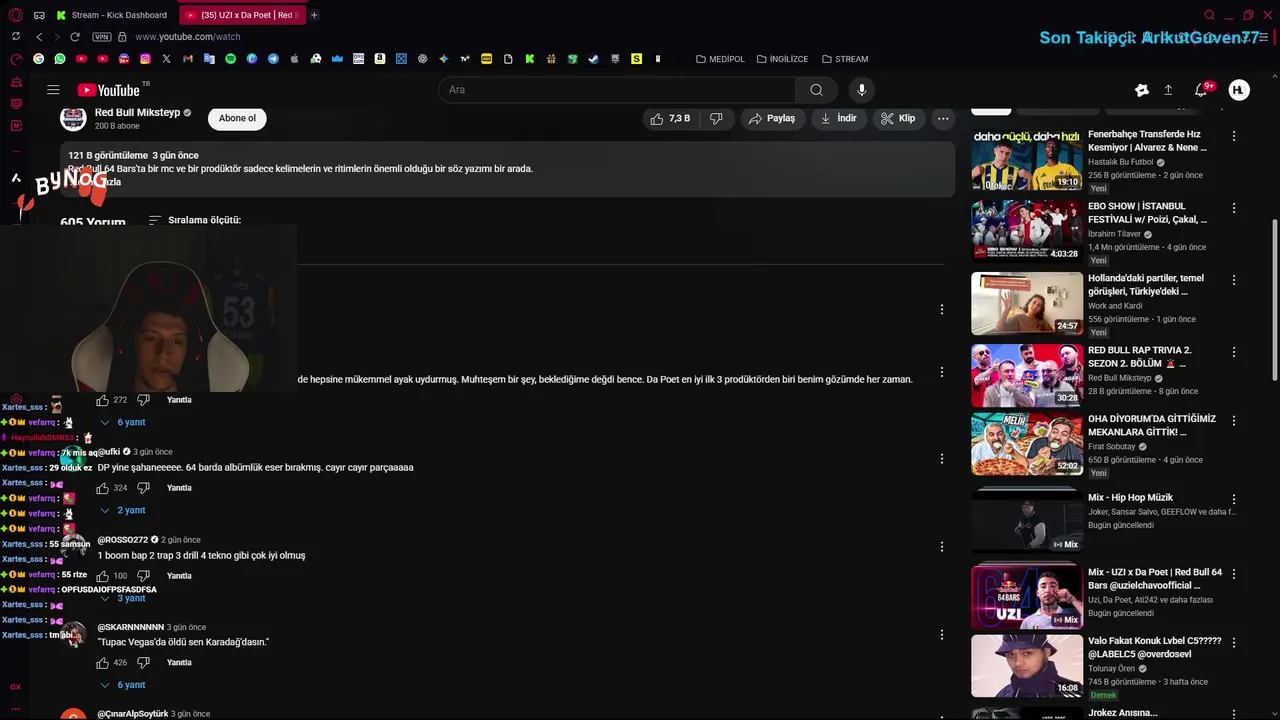Click the Abone ol subscribe button
1280x720 pixels.
pyautogui.click(x=237, y=118)
